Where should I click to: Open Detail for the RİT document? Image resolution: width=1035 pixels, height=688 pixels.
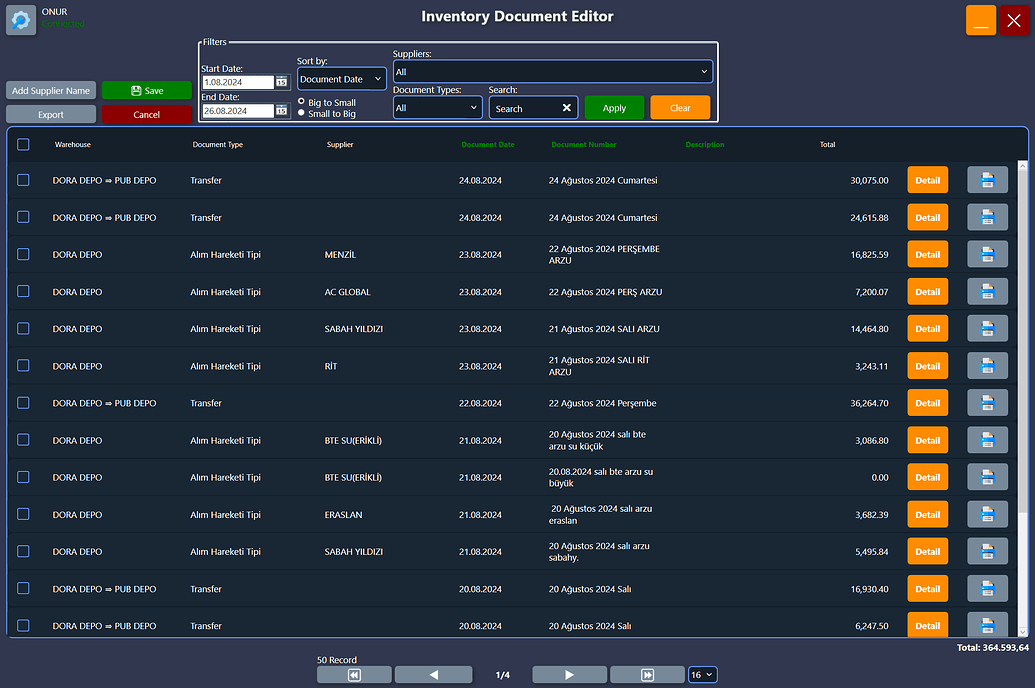[x=927, y=366]
